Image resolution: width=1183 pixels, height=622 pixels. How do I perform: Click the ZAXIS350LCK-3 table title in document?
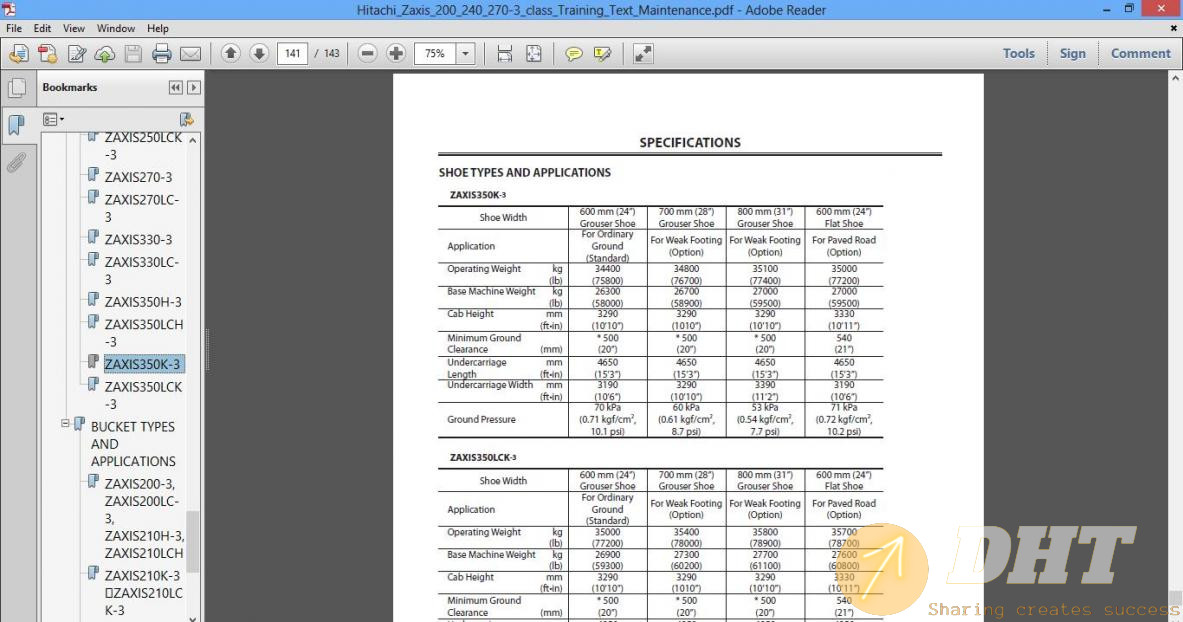483,457
